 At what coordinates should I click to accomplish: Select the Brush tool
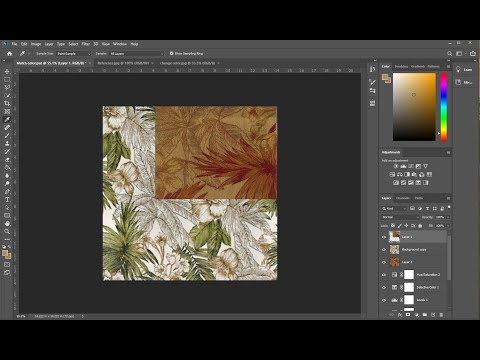click(7, 135)
